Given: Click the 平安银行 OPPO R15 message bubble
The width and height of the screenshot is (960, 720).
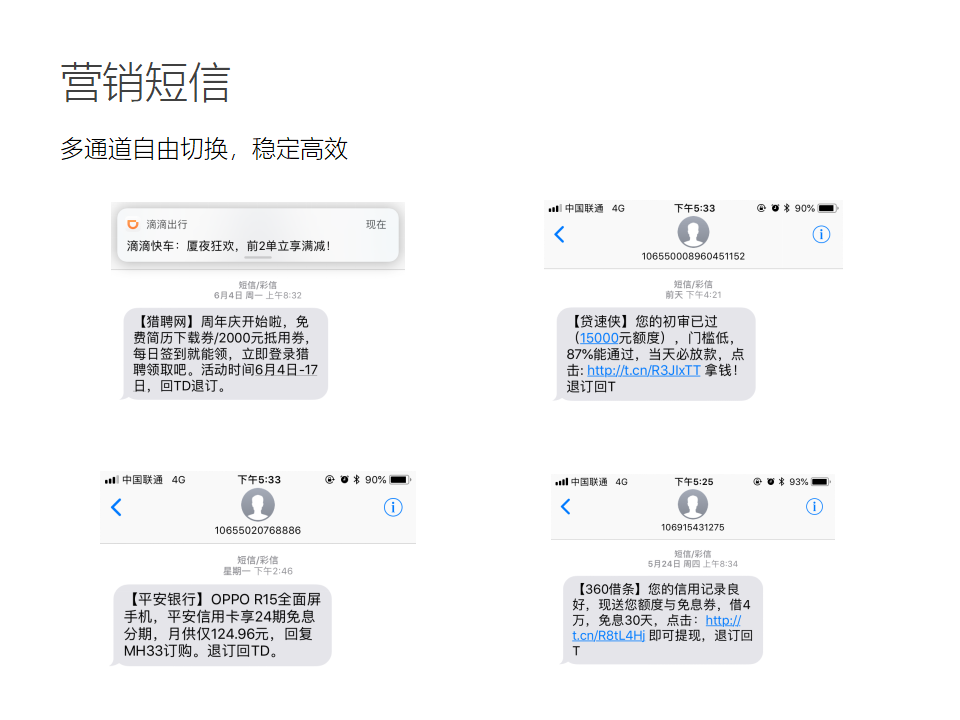Looking at the screenshot, I should 222,625.
